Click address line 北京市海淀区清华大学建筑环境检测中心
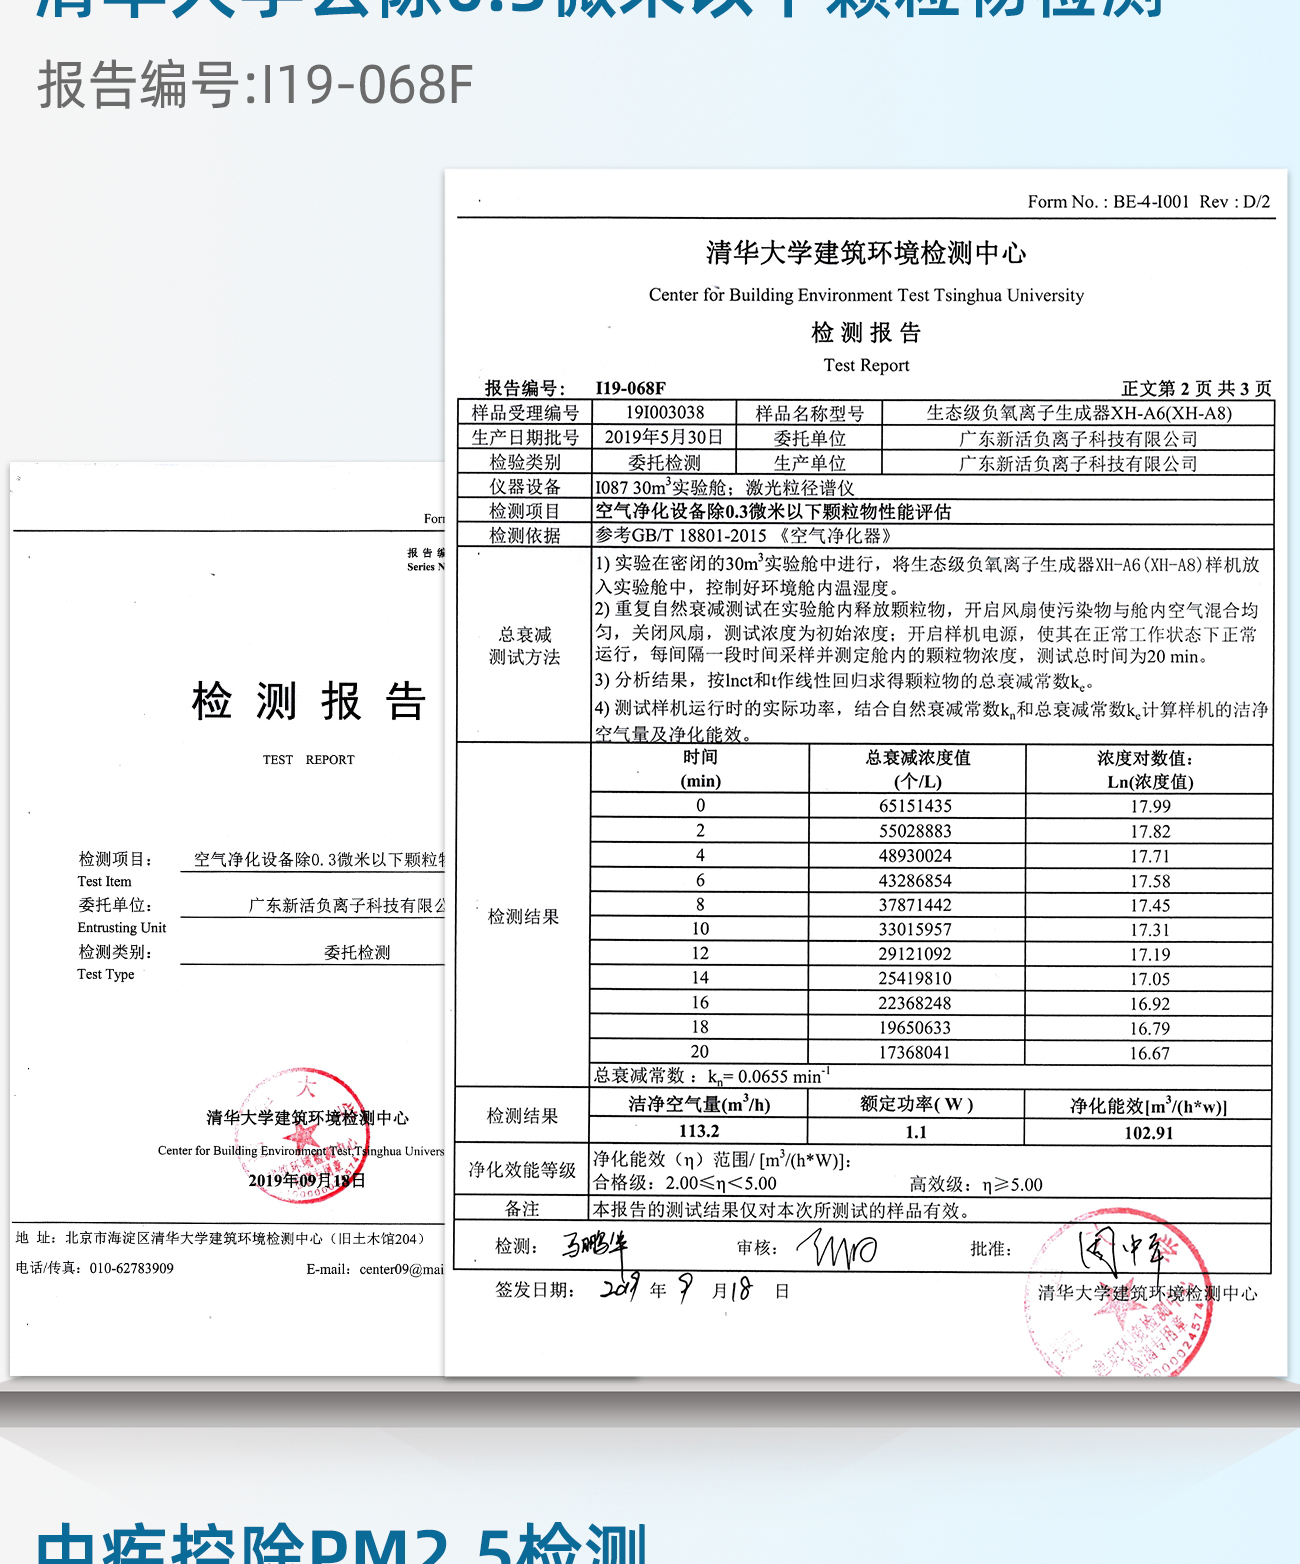Viewport: 1300px width, 1564px height. click(246, 1238)
